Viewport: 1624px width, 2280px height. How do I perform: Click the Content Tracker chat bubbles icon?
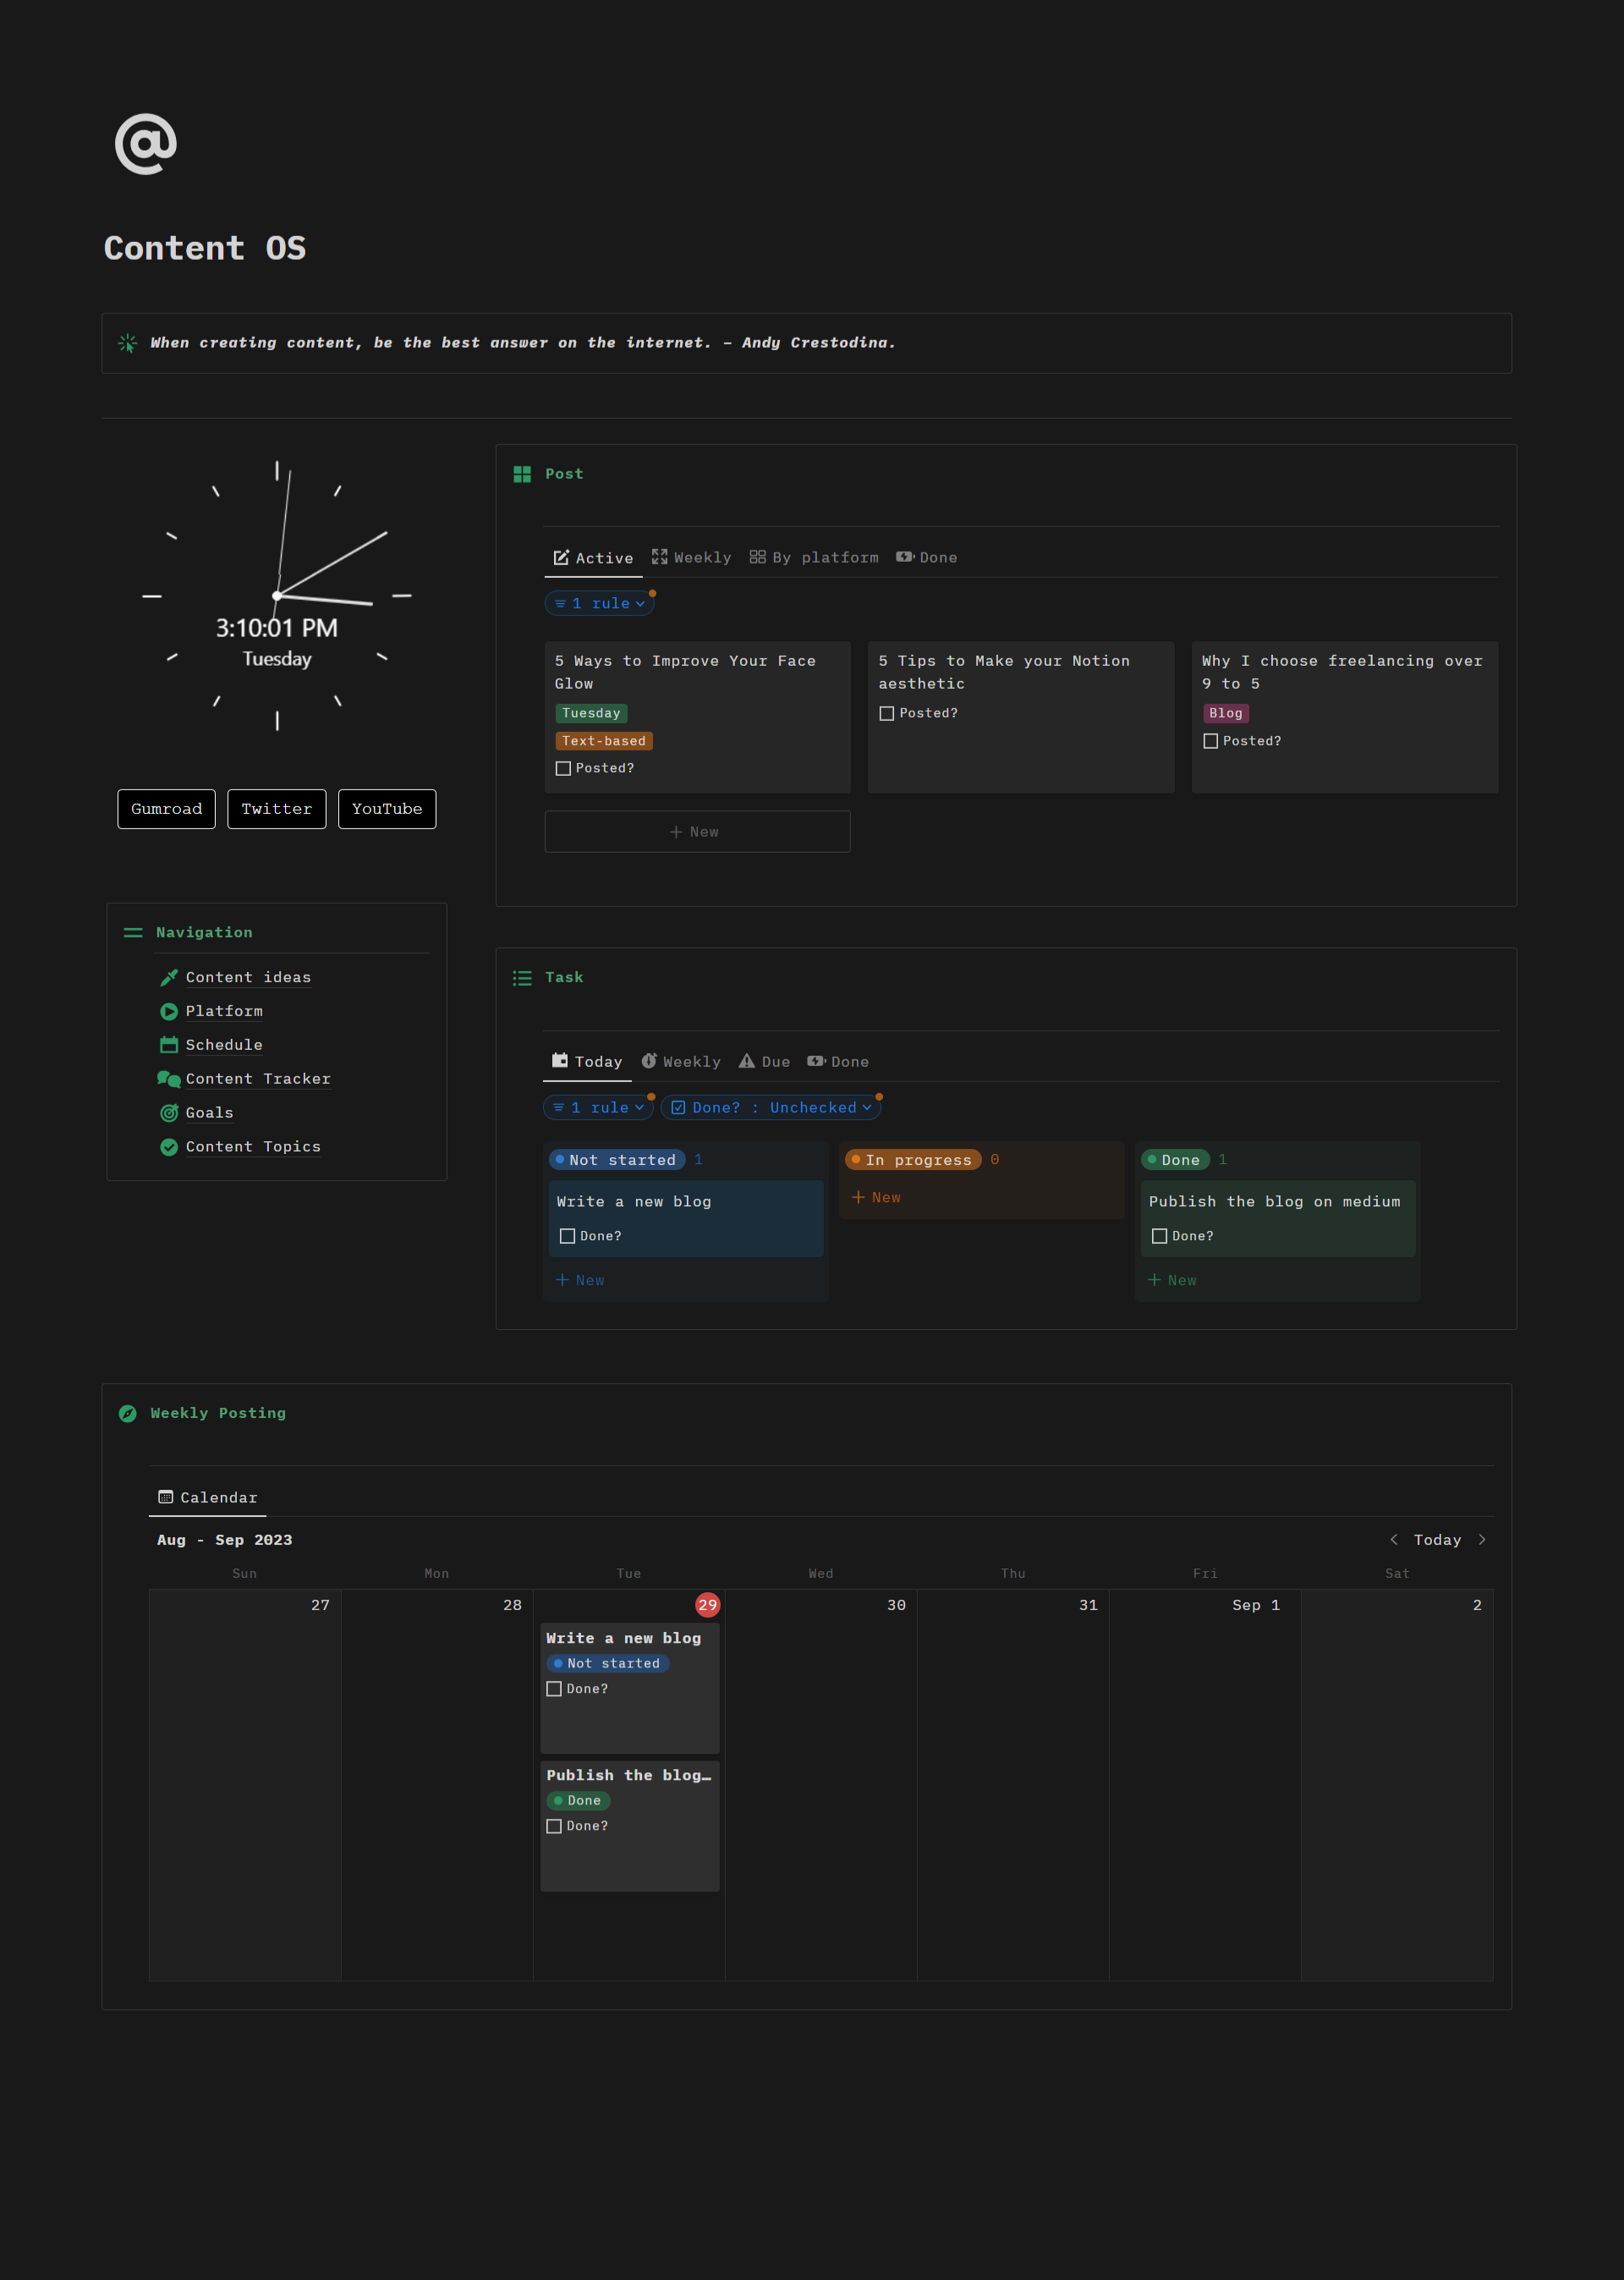[169, 1079]
